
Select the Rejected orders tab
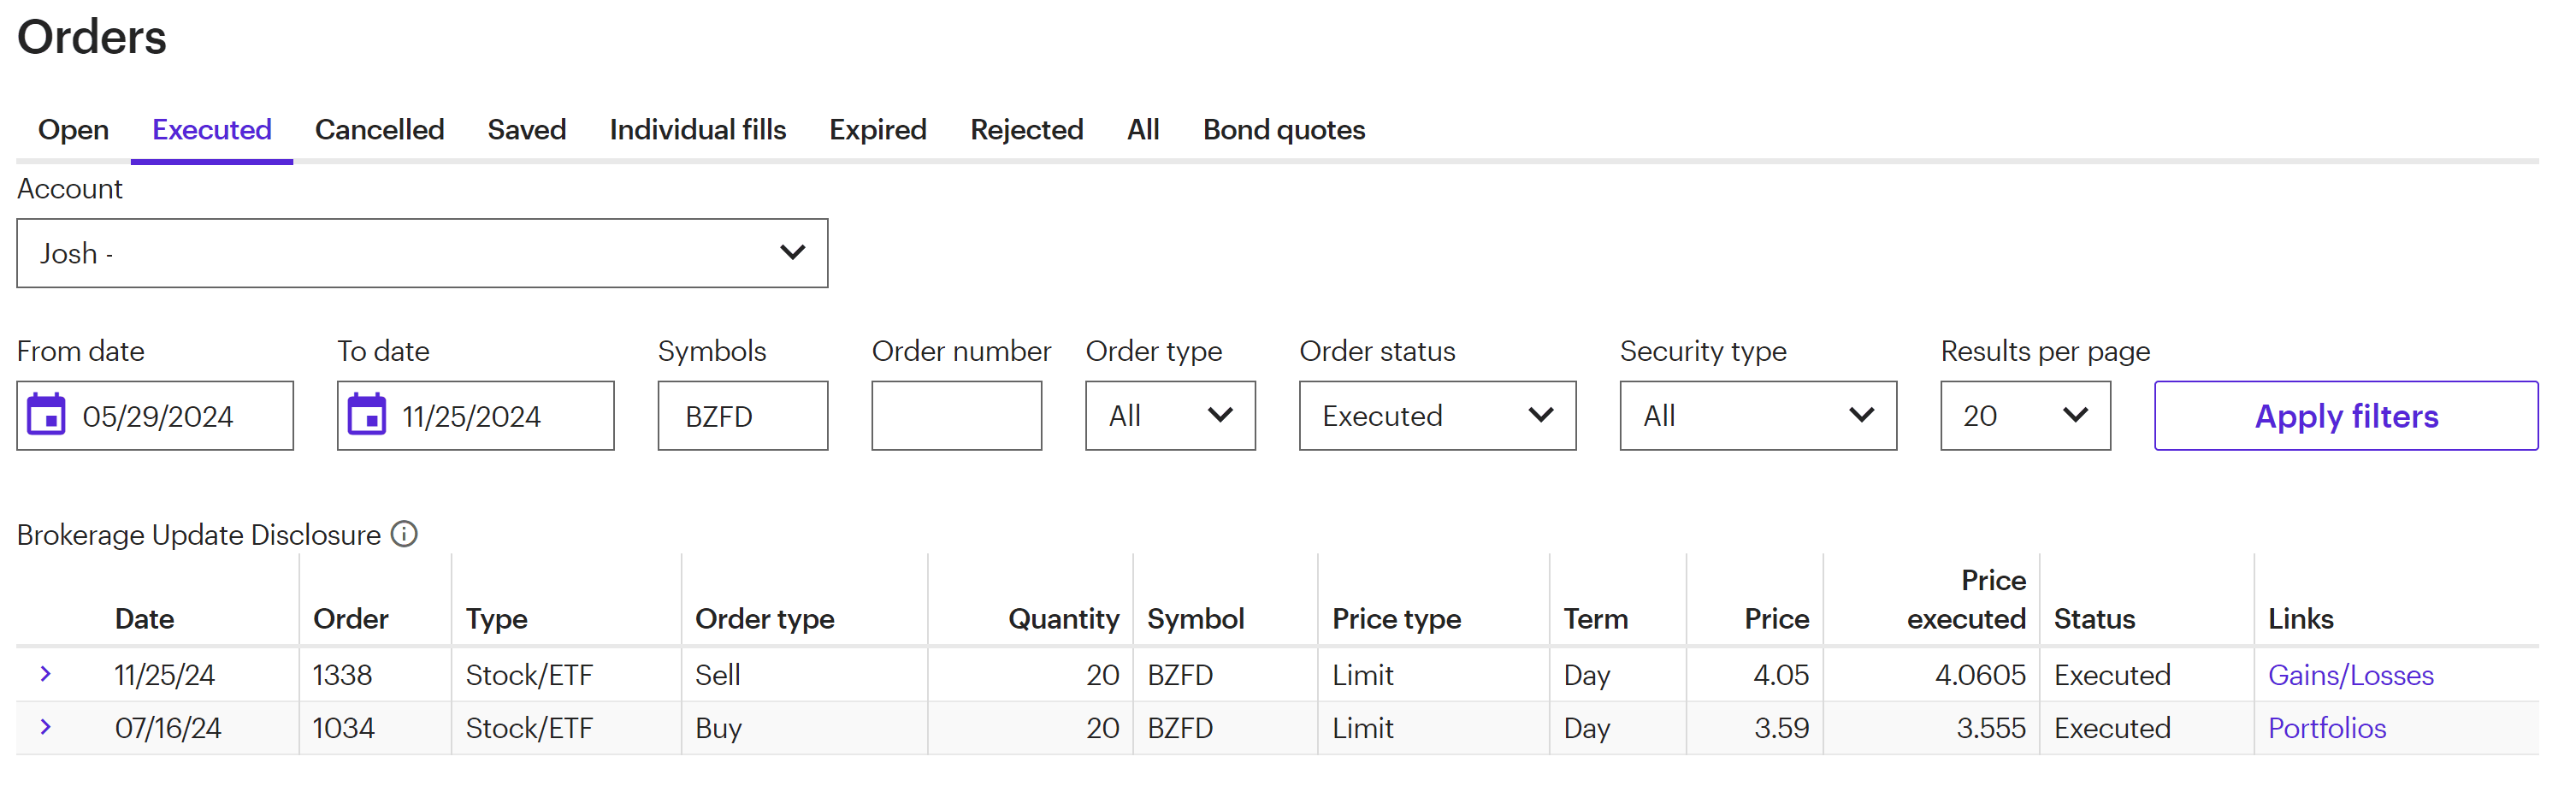[1026, 130]
